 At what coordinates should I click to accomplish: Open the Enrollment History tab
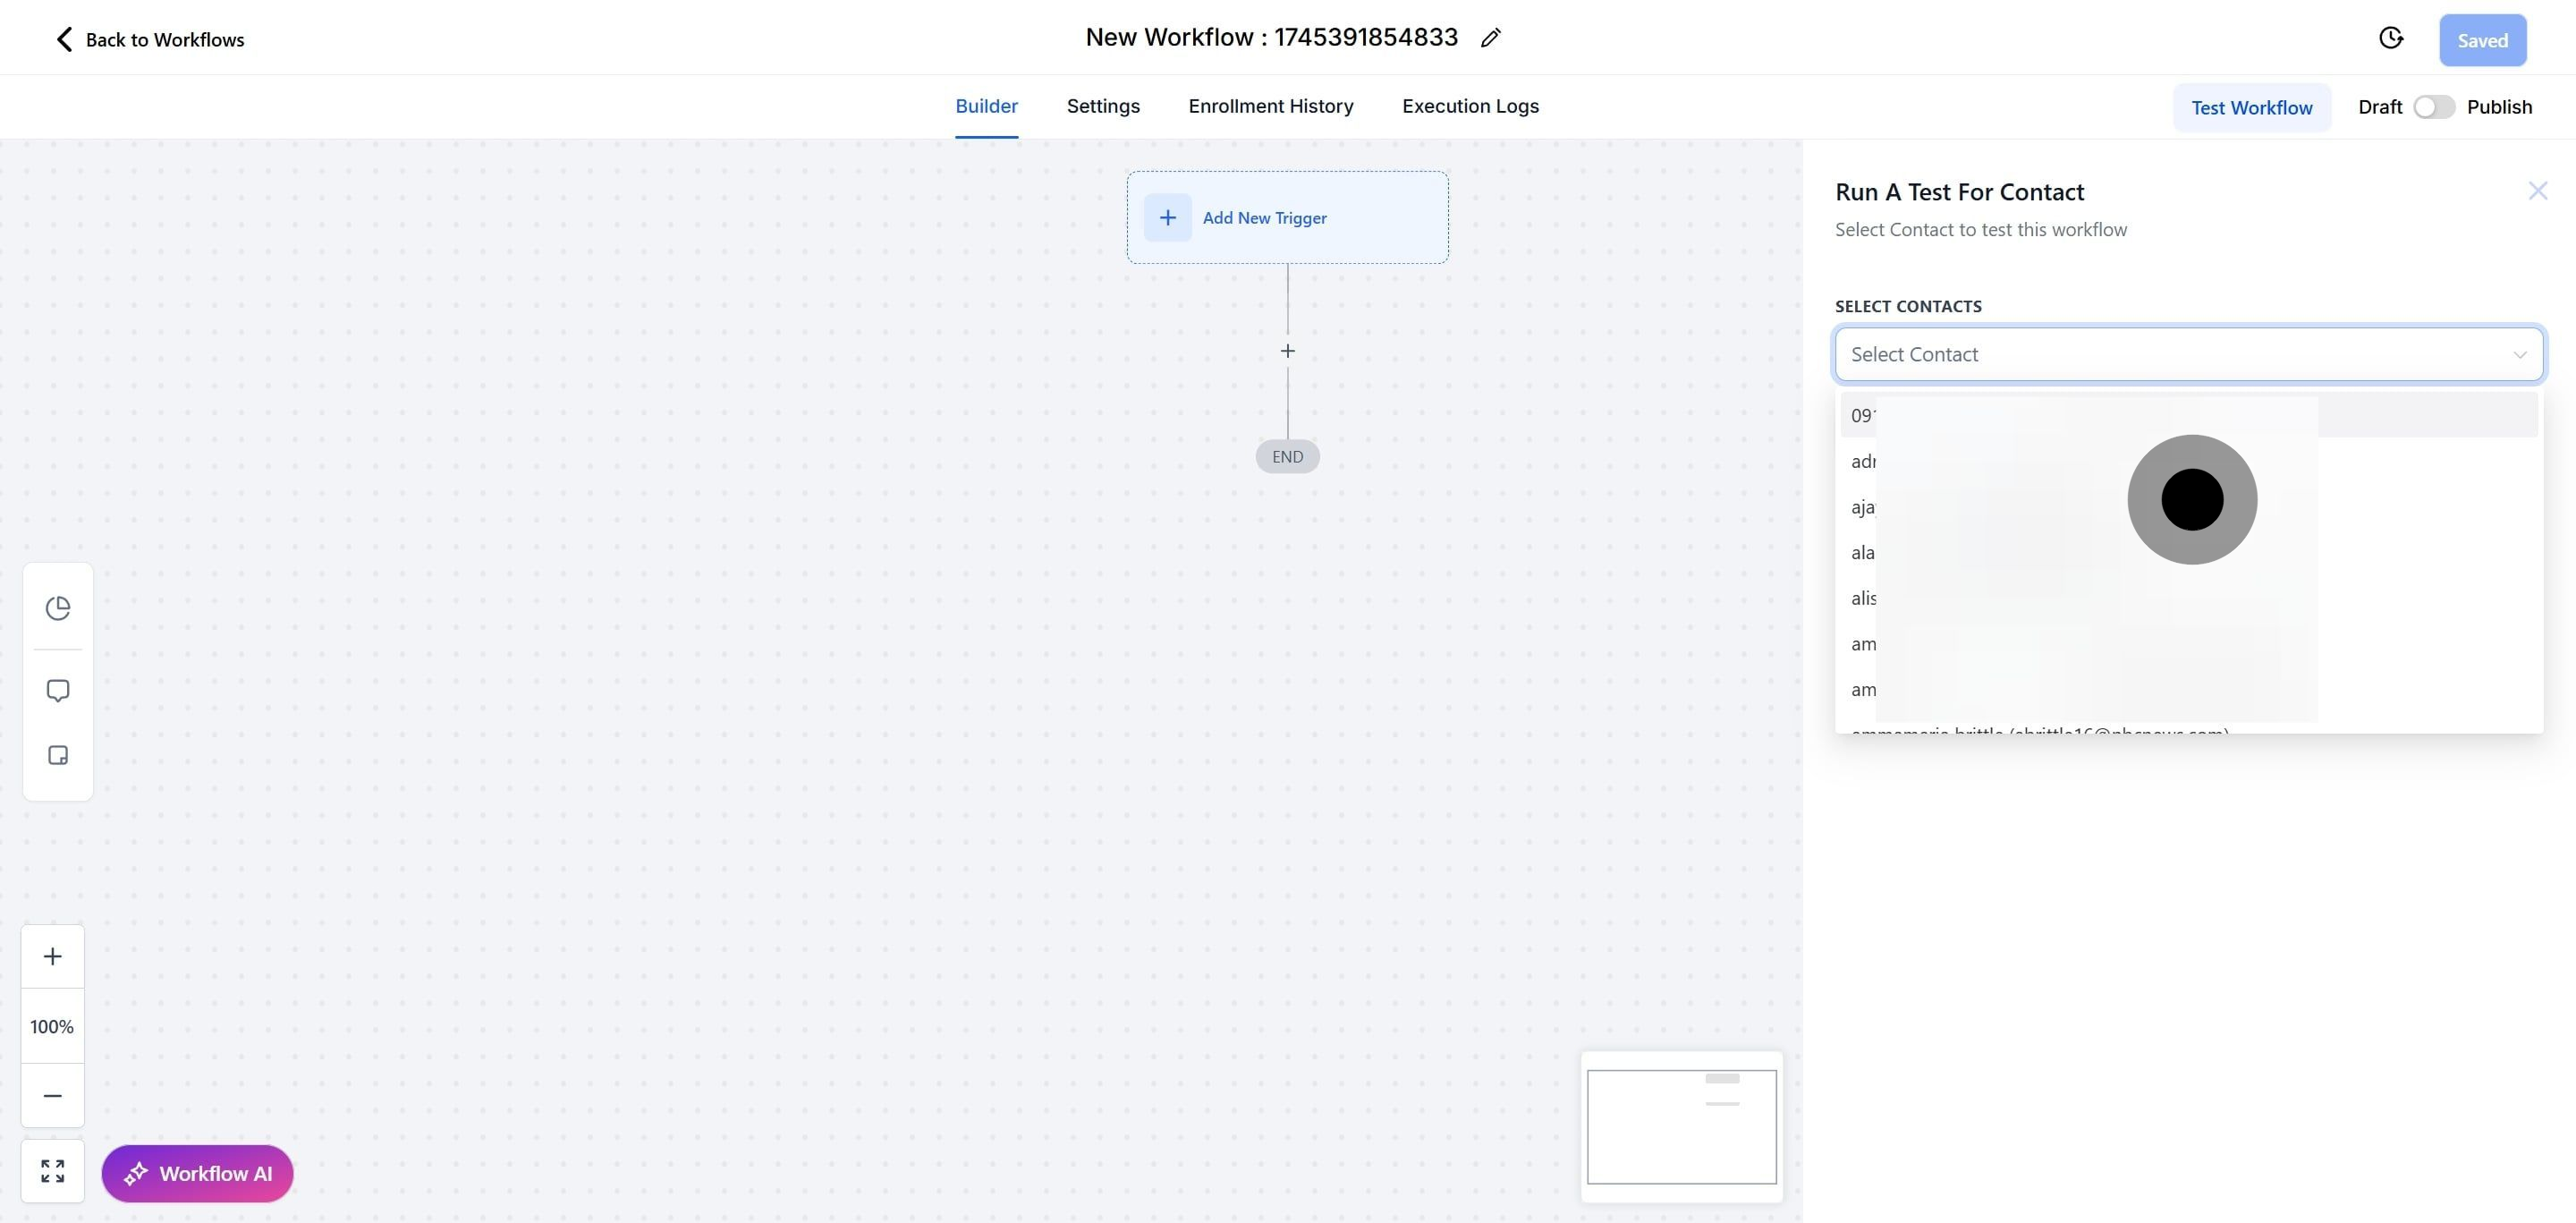[x=1270, y=106]
